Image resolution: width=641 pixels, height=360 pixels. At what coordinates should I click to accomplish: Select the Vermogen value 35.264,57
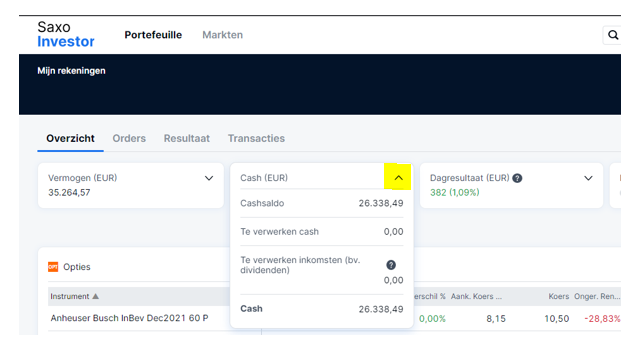[69, 192]
